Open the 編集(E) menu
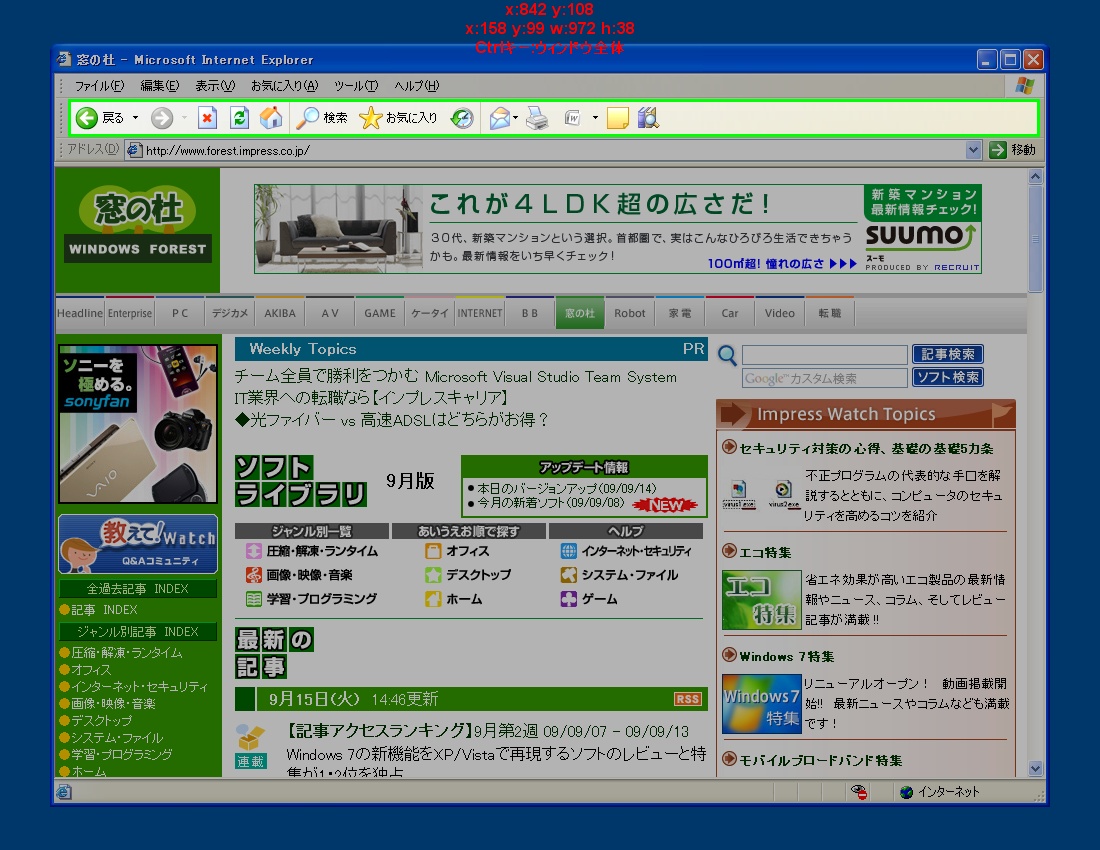Viewport: 1100px width, 850px height. point(159,86)
